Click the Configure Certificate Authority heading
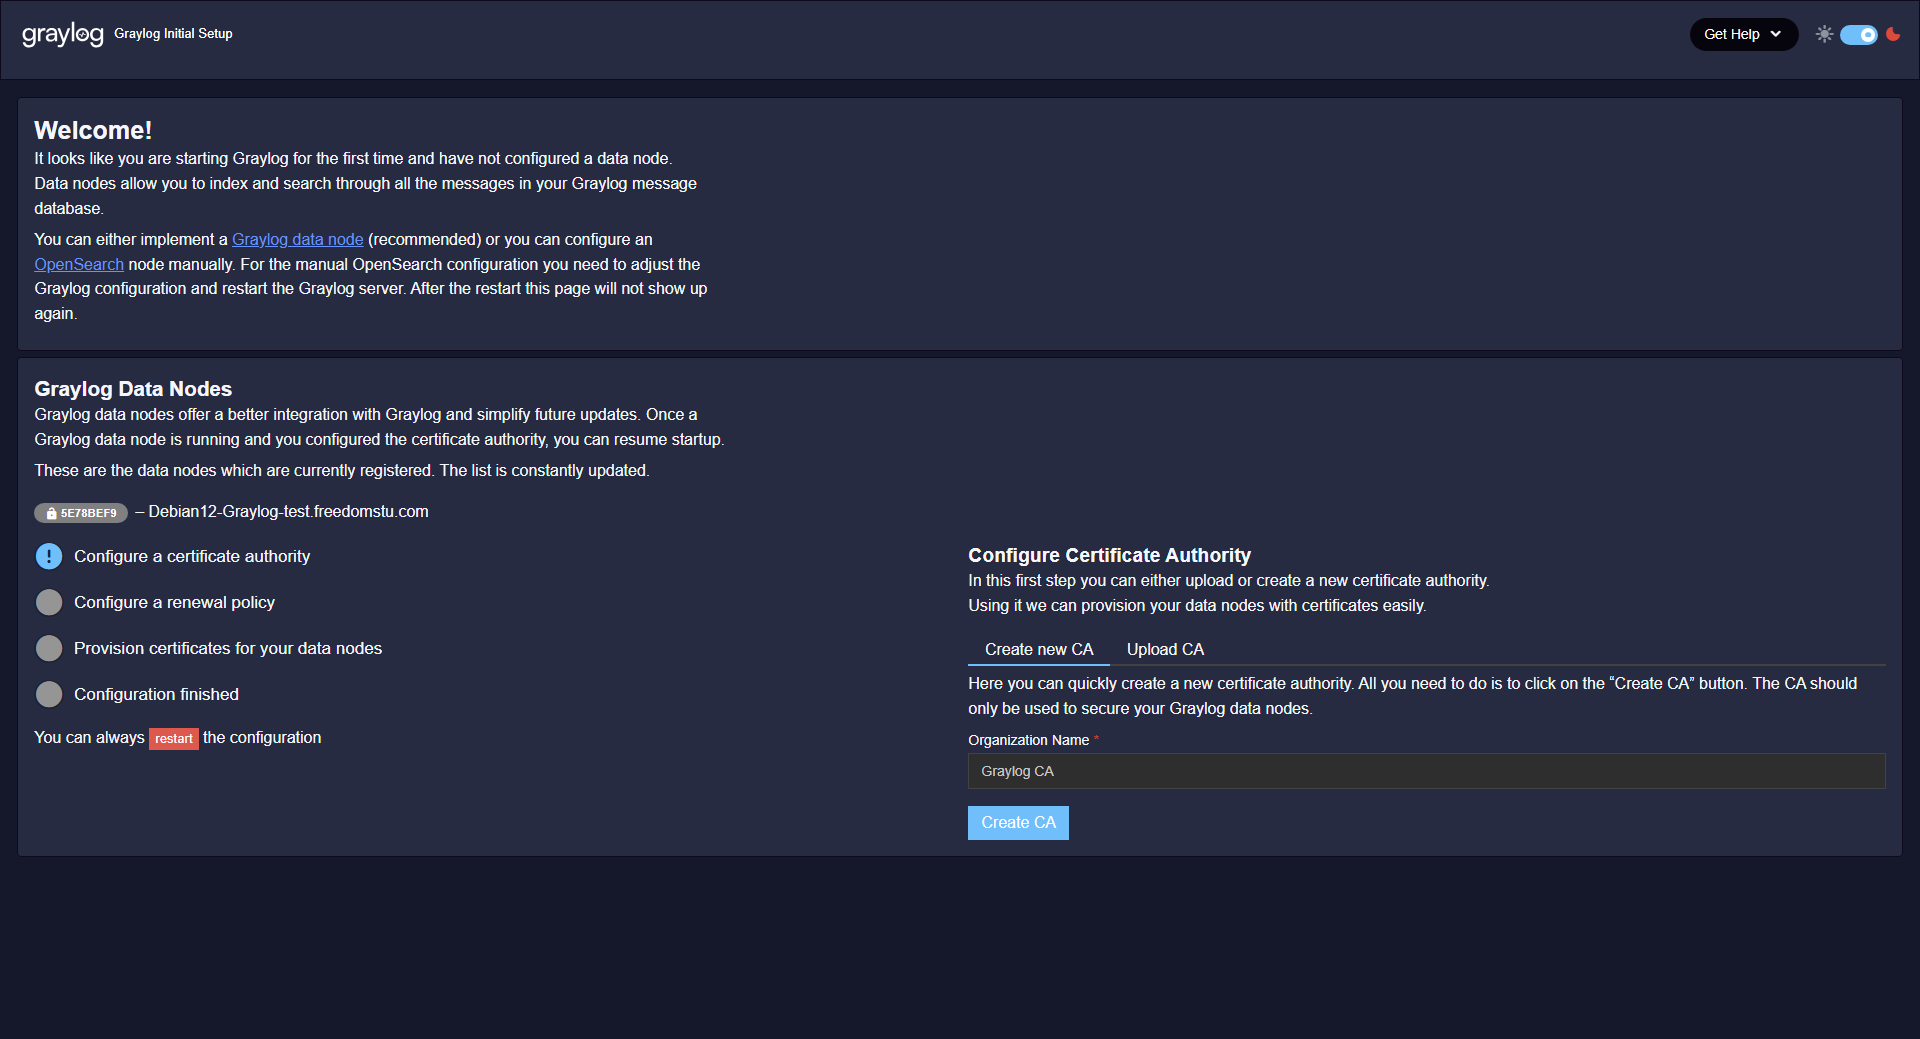This screenshot has width=1920, height=1039. click(x=1109, y=556)
